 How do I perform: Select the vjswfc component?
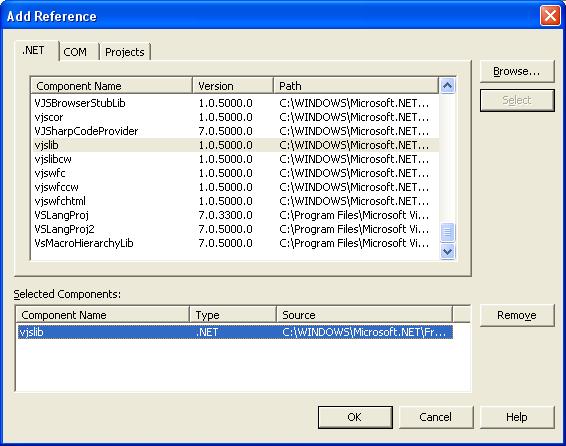[235, 173]
